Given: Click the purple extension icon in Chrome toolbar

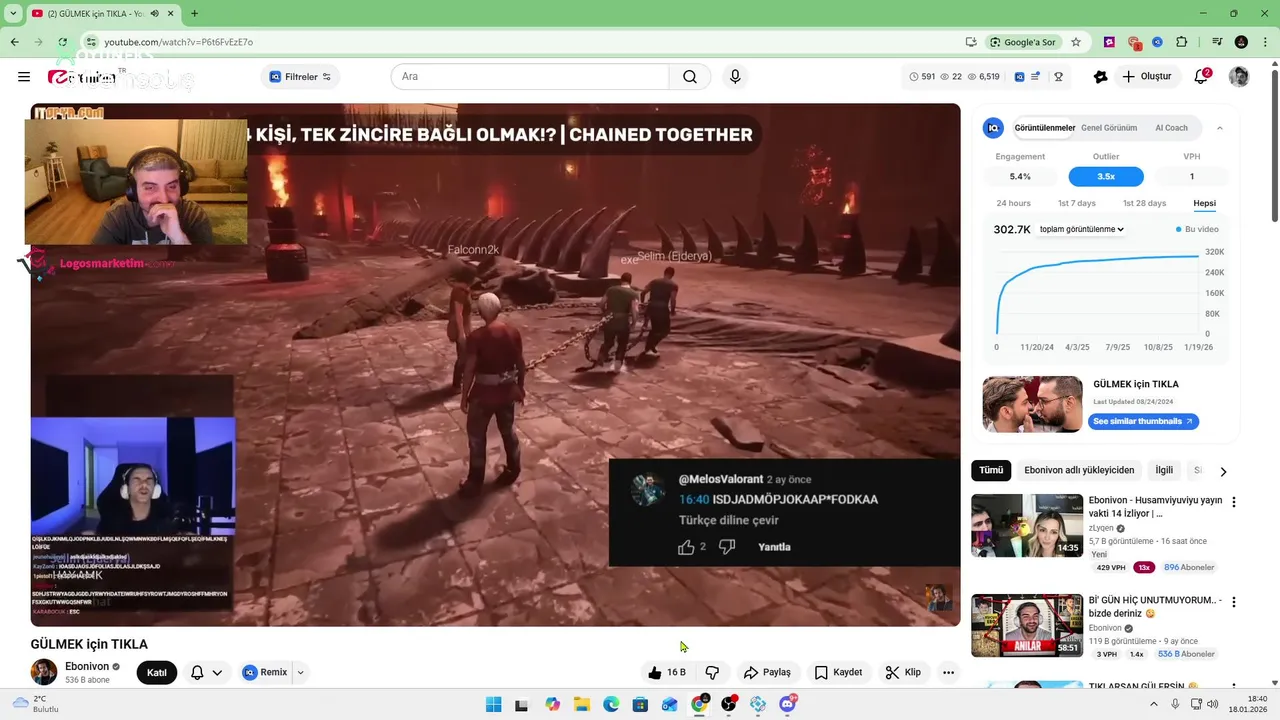Looking at the screenshot, I should click(x=1109, y=42).
